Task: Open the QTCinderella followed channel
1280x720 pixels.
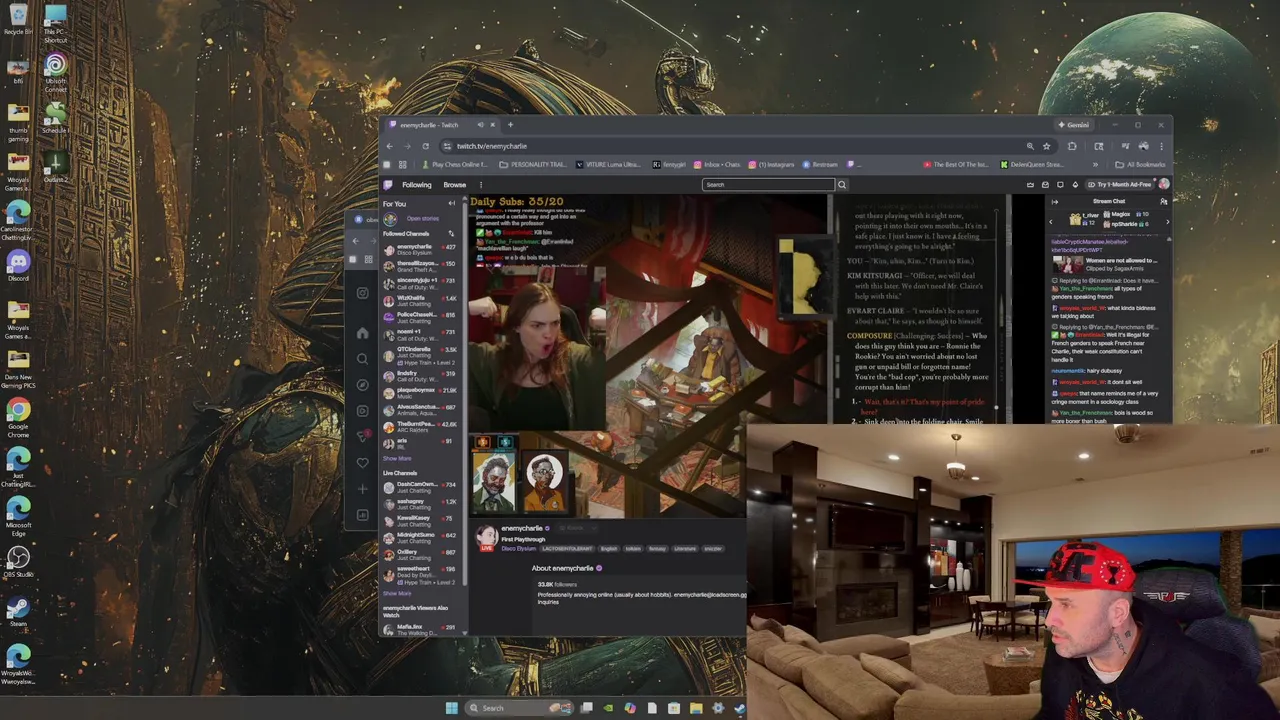Action: pos(420,356)
